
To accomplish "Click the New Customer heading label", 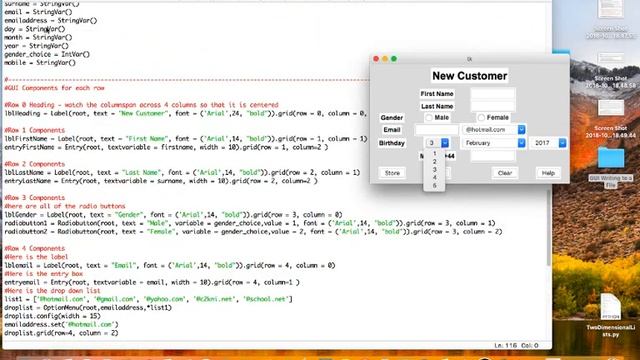I will (x=470, y=76).
